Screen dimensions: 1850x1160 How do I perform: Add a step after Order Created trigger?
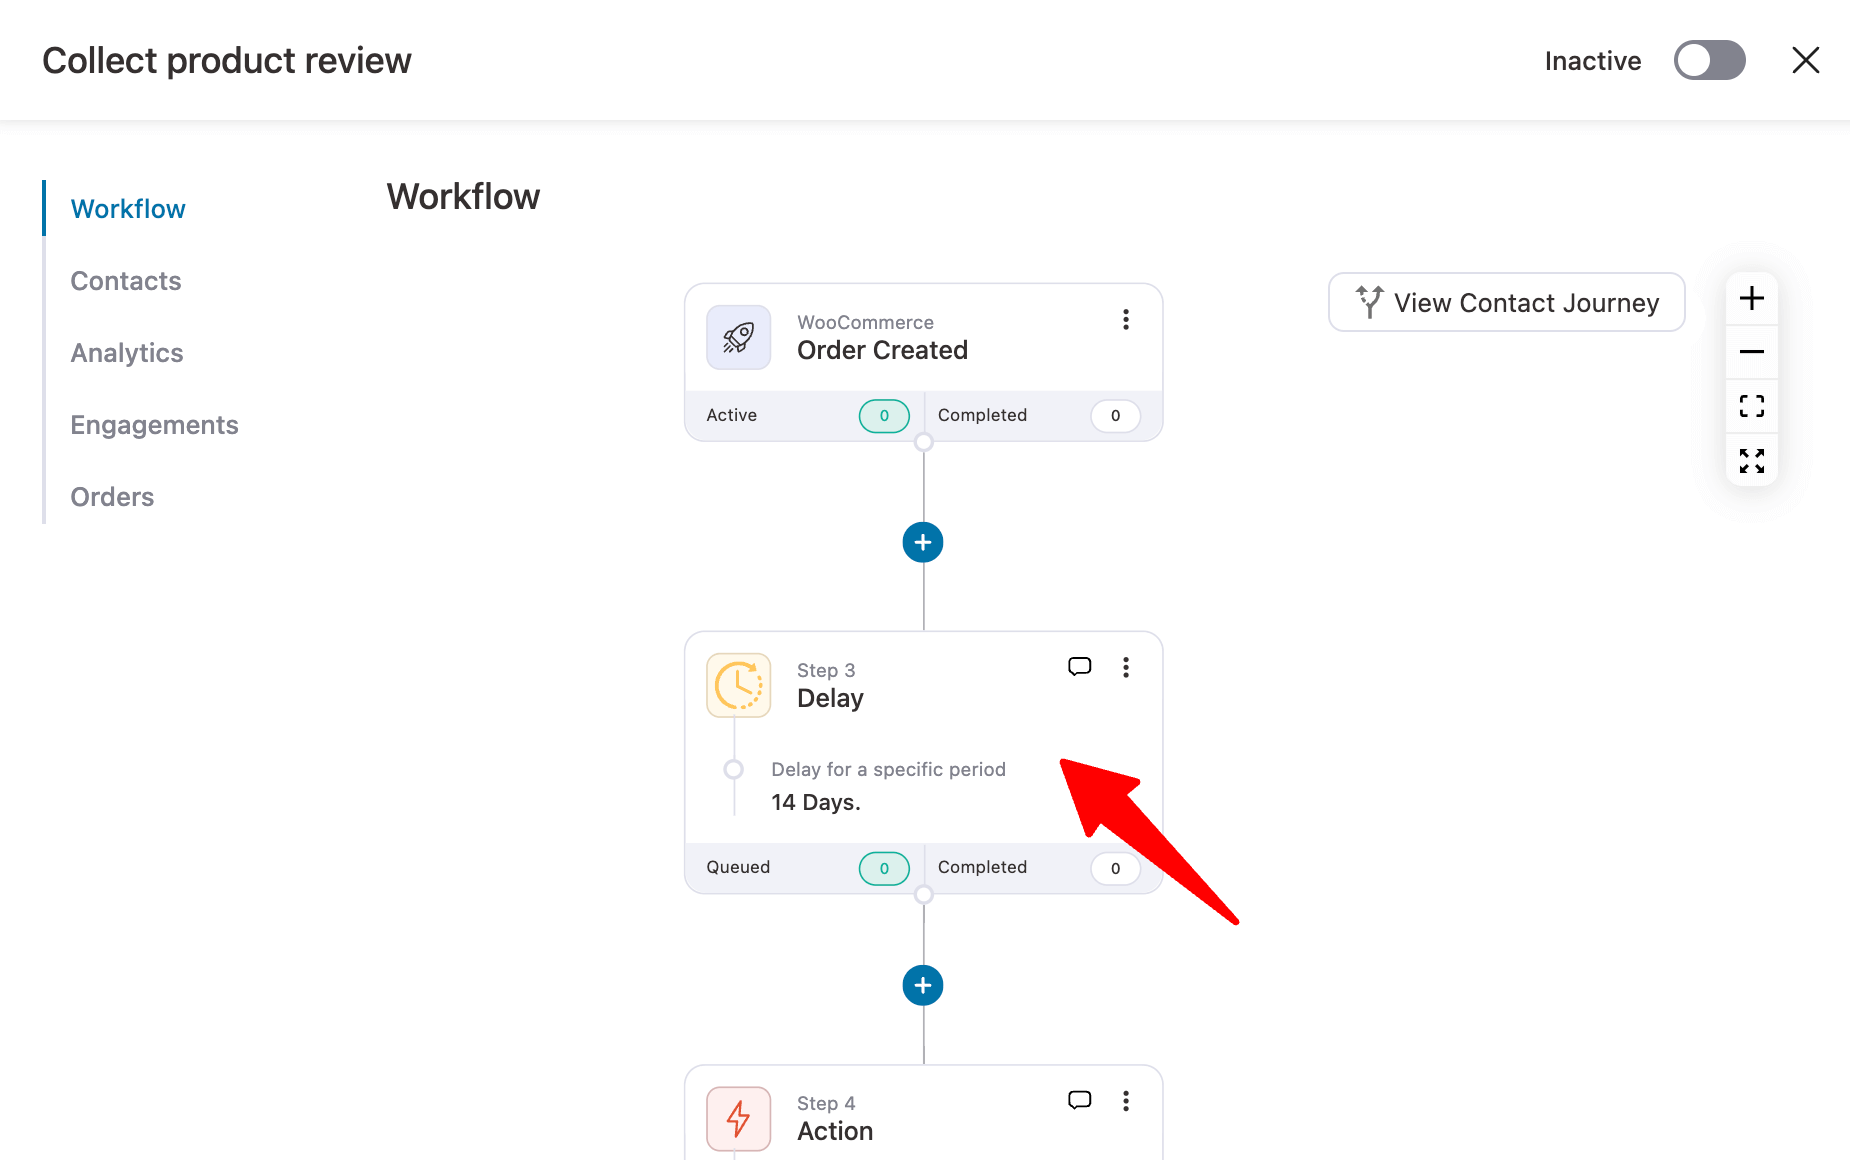click(922, 543)
